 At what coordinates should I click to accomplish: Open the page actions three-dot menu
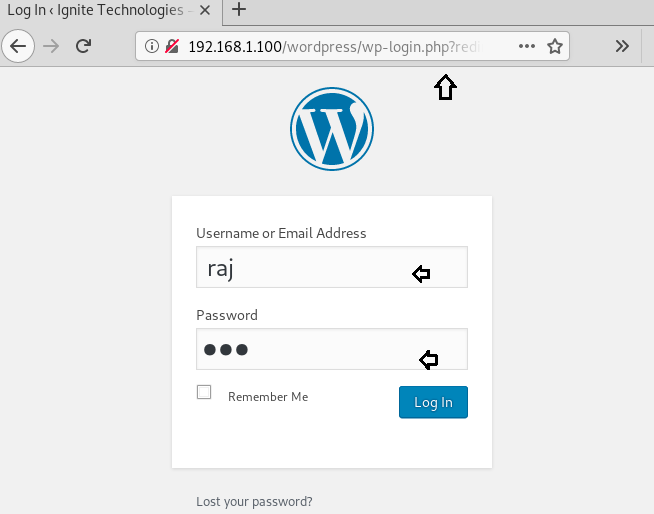point(527,46)
